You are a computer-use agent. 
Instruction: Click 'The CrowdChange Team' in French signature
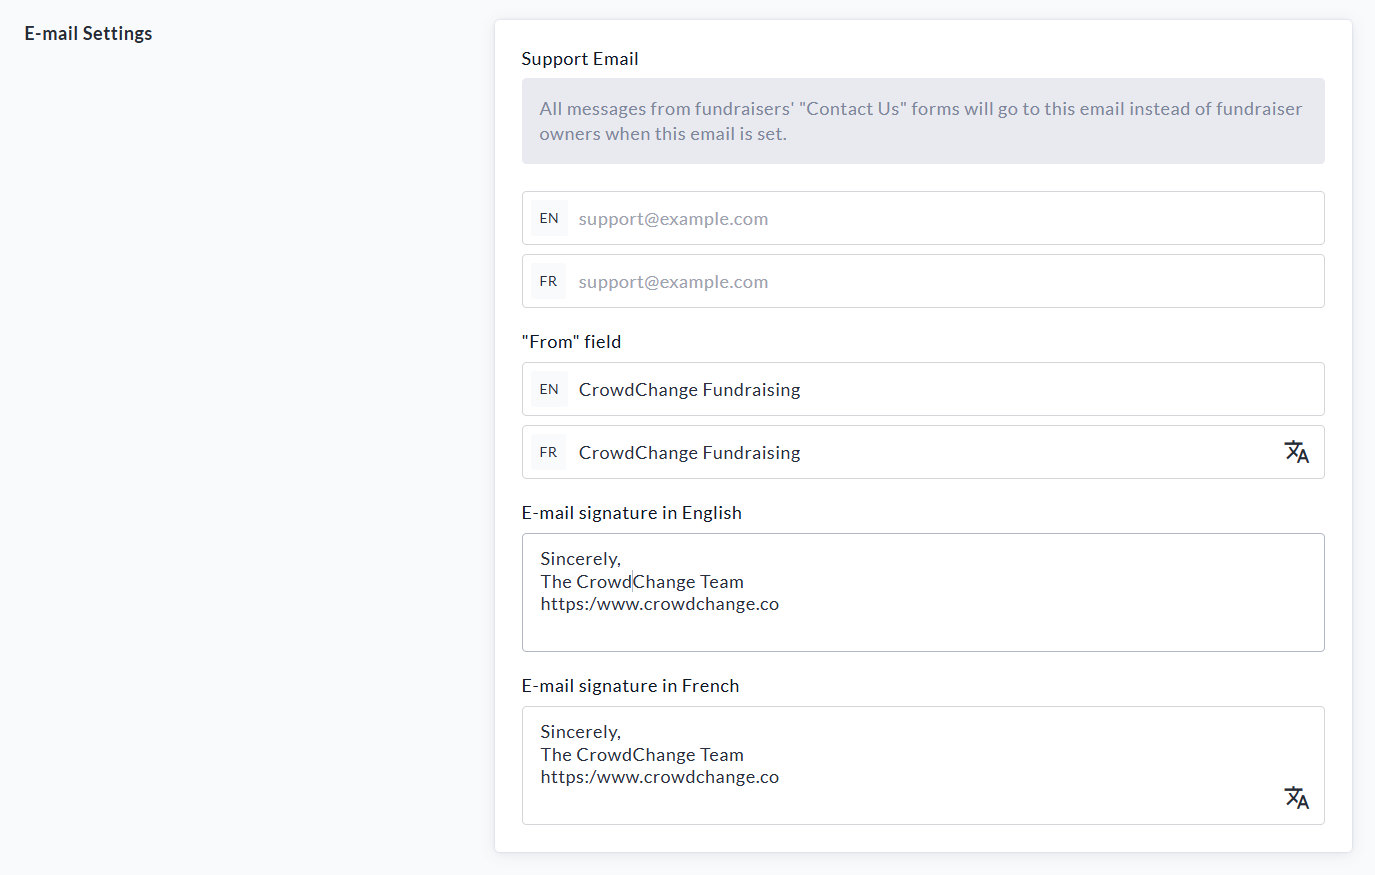pyautogui.click(x=642, y=755)
